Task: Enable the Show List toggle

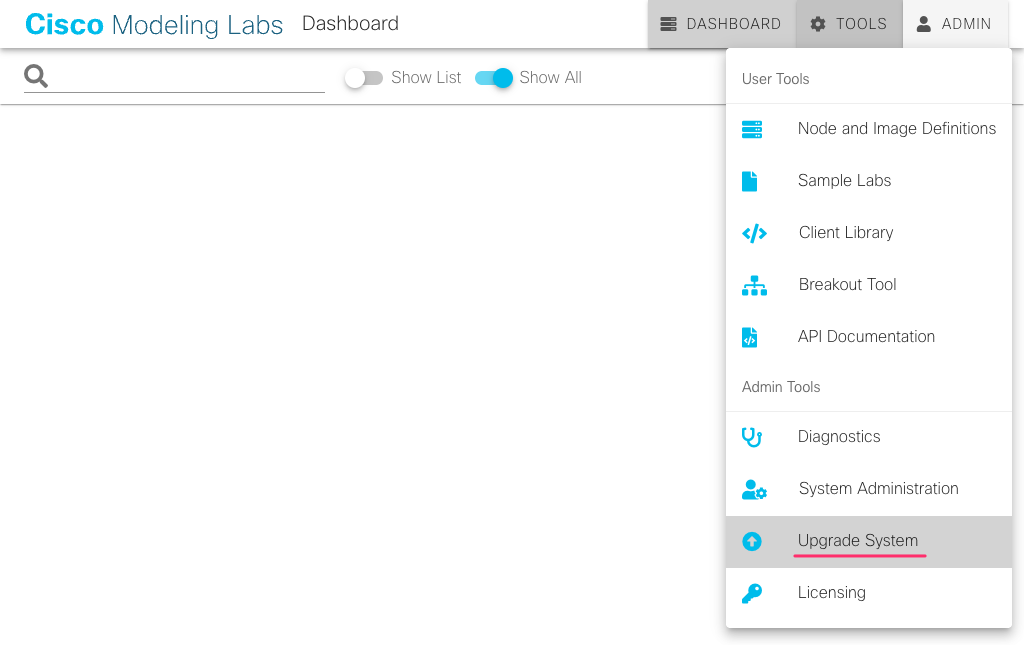Action: [x=364, y=78]
